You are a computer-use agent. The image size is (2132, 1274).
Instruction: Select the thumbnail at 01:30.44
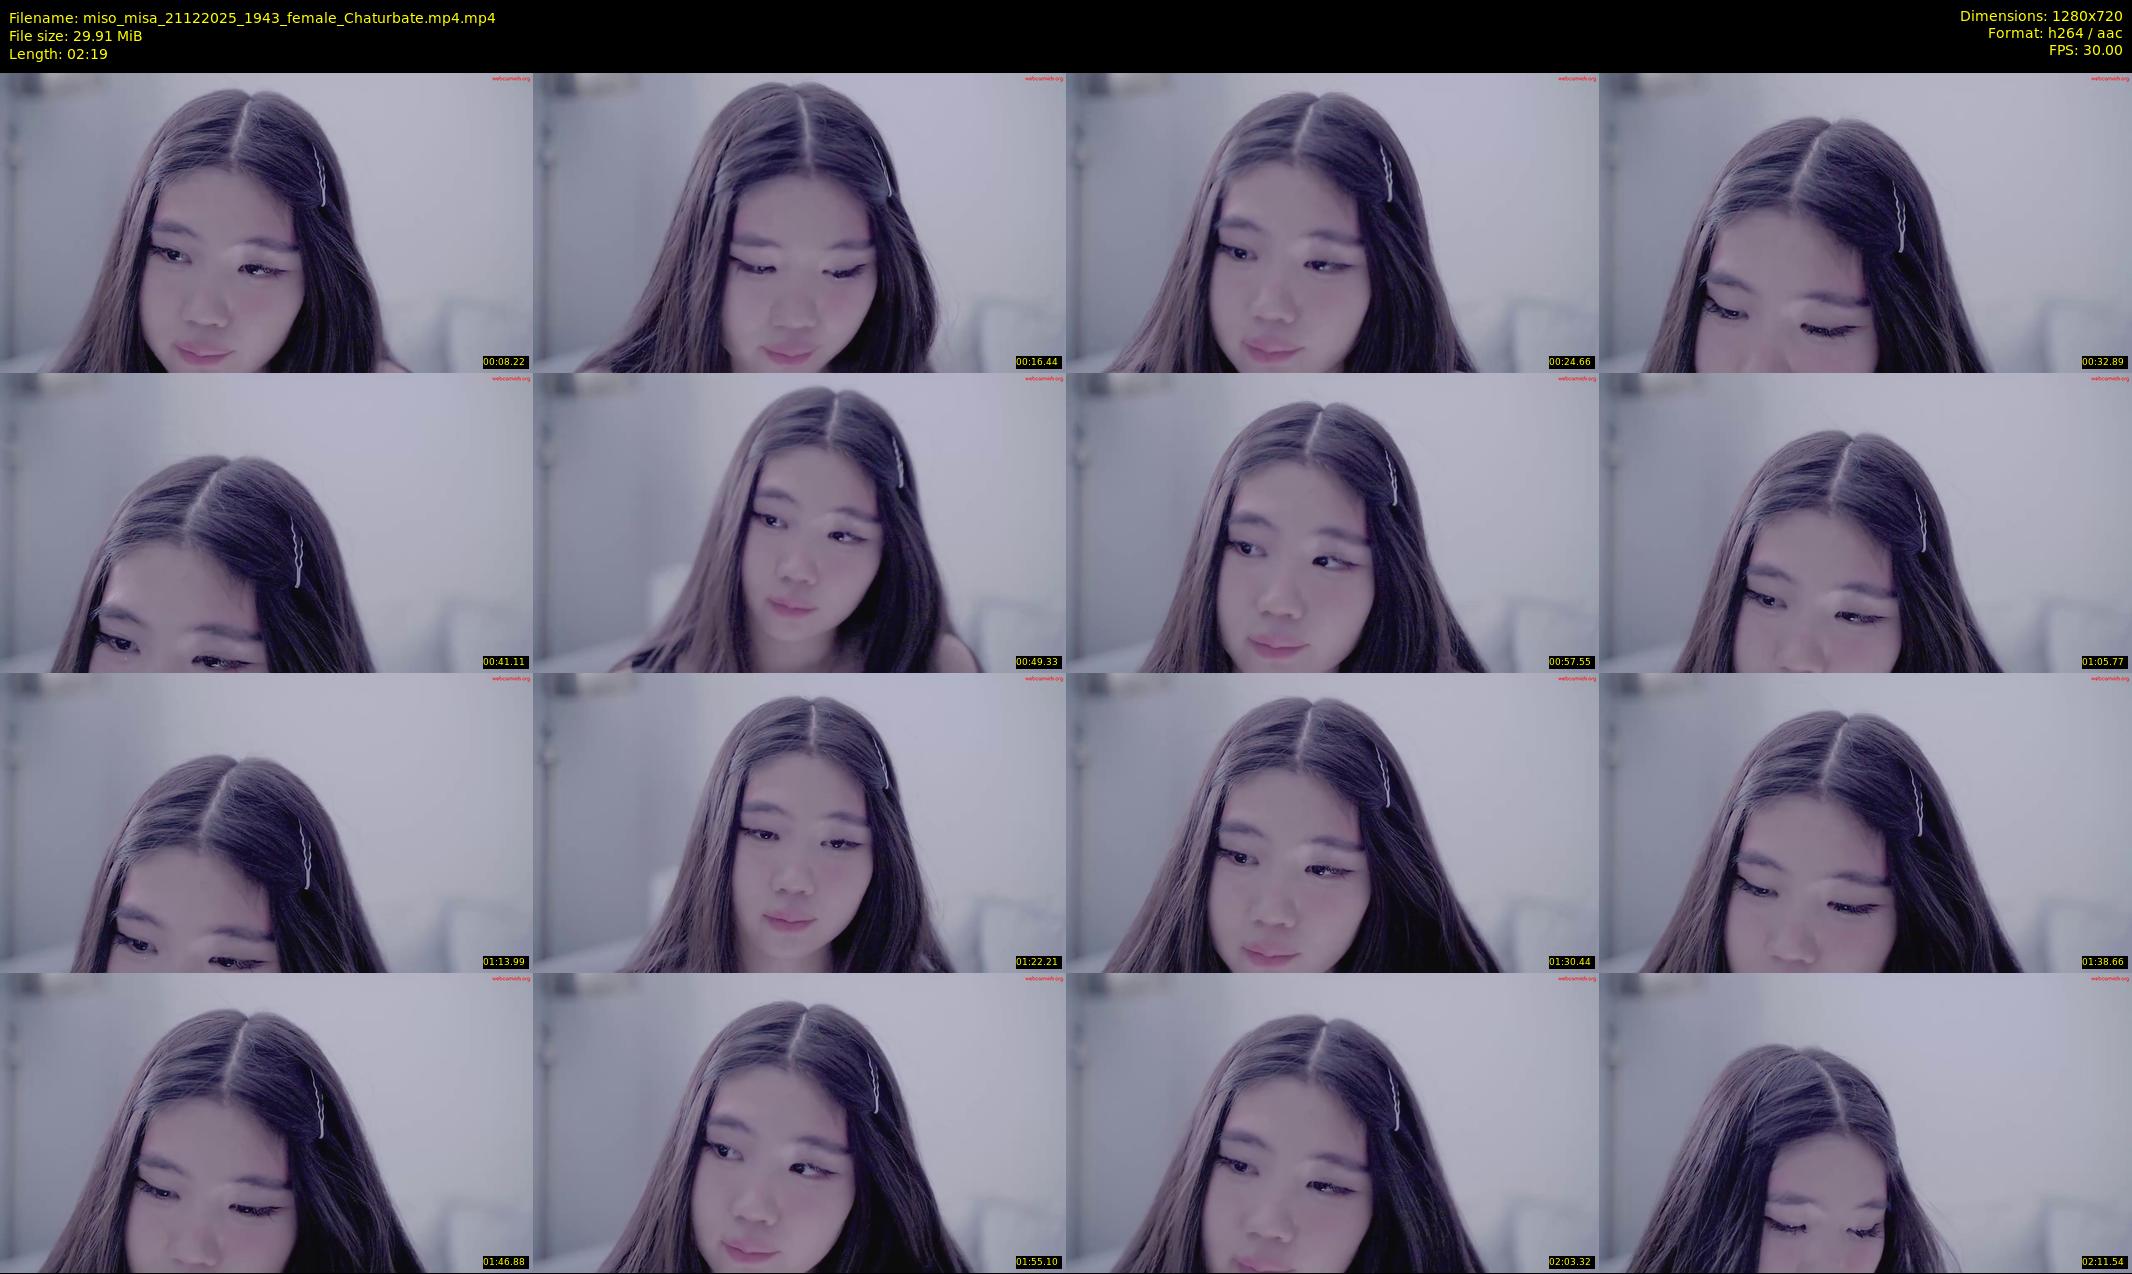1332,822
